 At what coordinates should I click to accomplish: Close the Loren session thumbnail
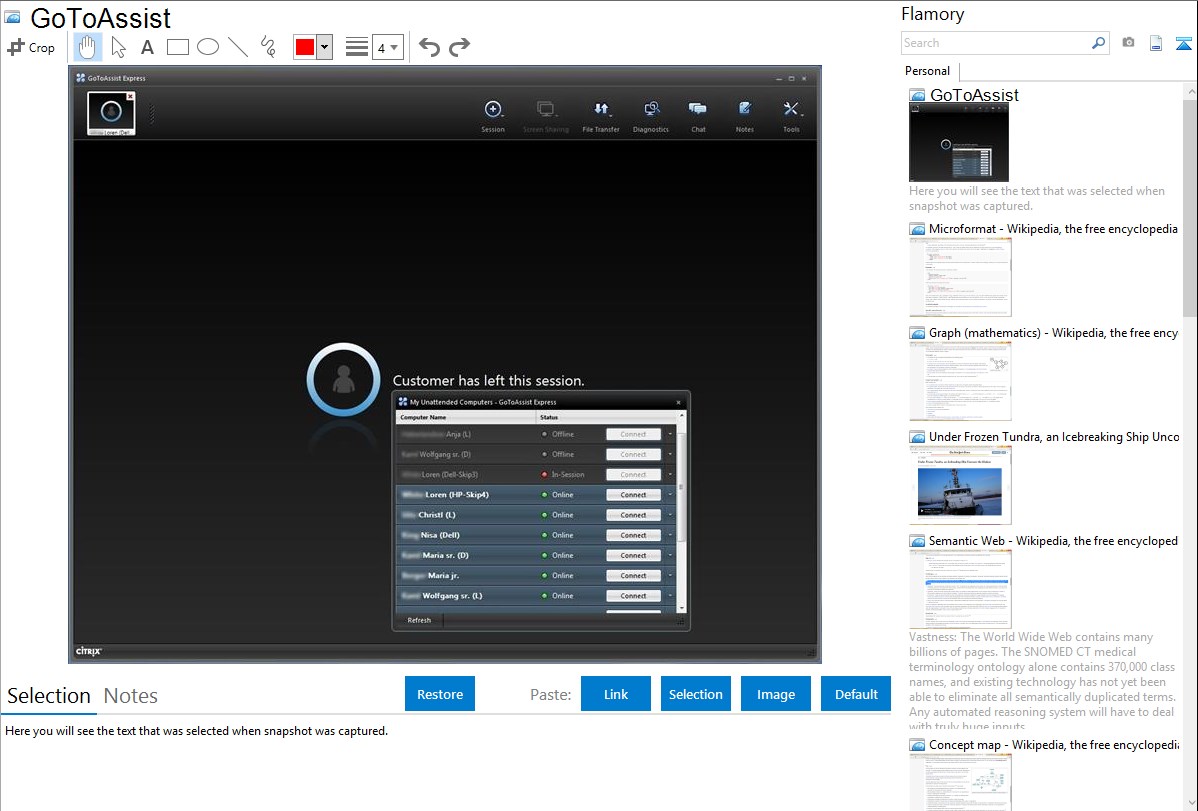[x=131, y=96]
